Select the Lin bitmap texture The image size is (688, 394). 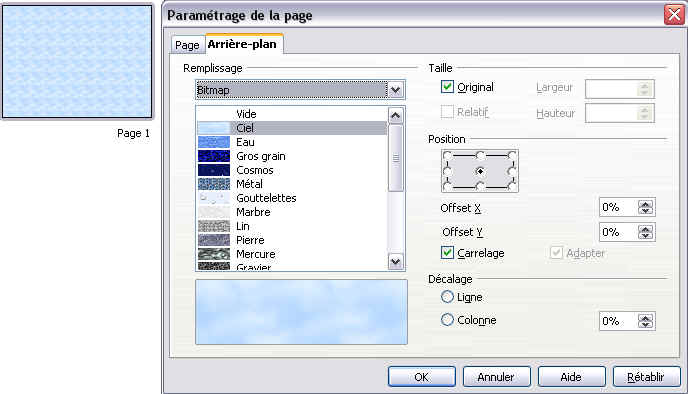point(291,226)
